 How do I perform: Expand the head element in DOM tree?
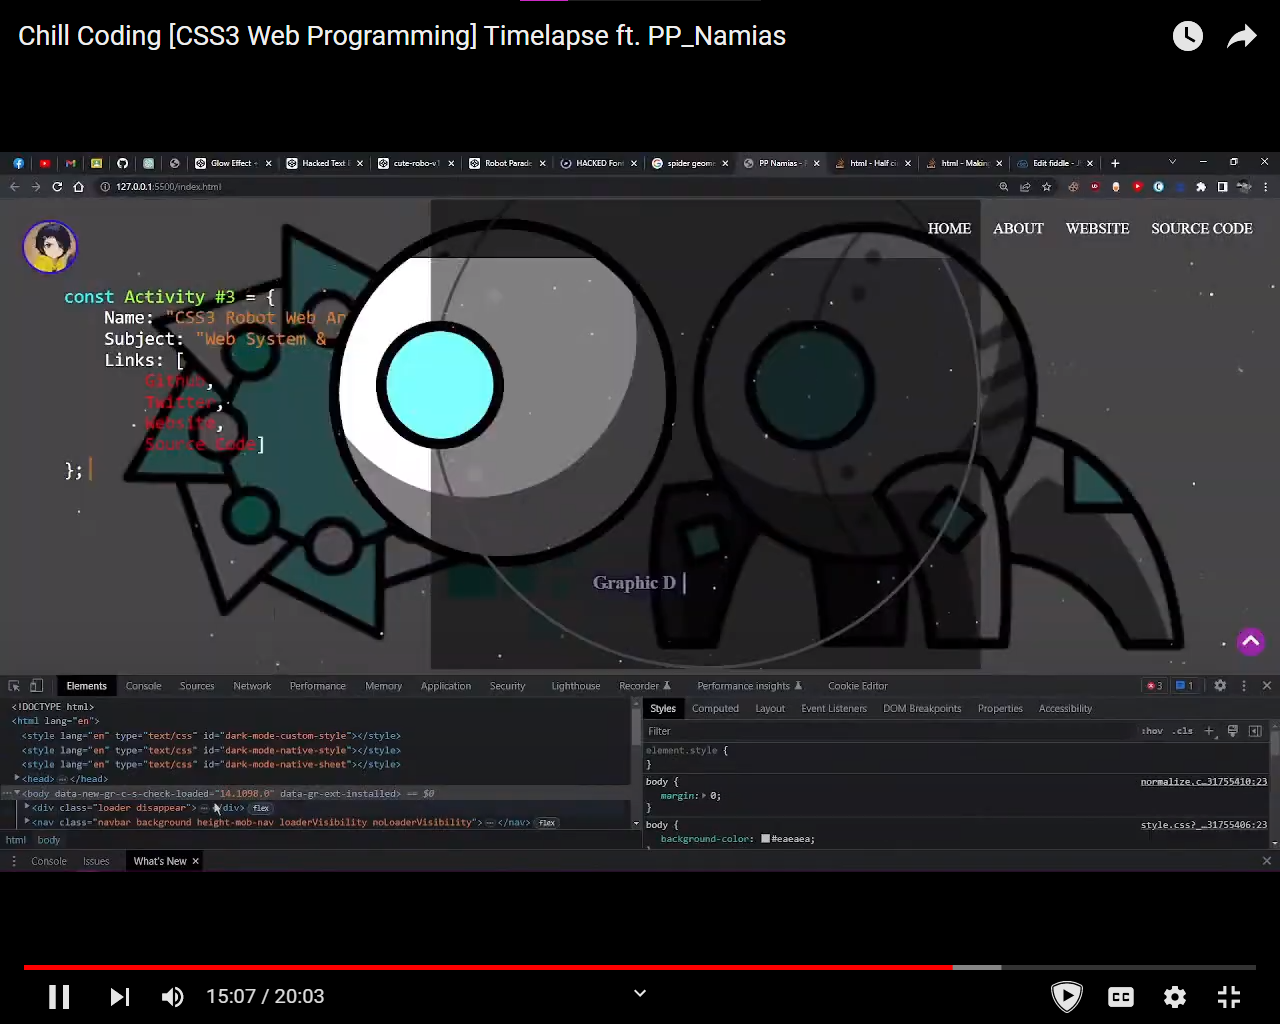[17, 779]
